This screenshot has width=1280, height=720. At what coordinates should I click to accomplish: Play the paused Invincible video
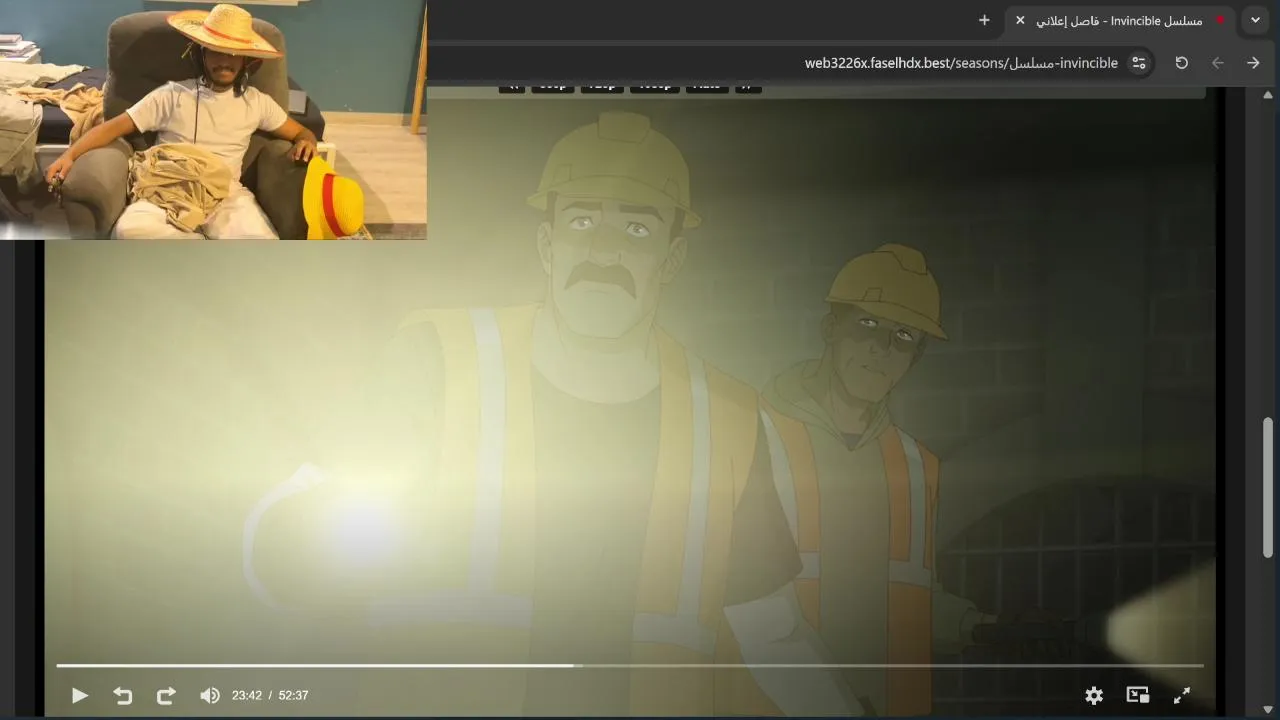tap(80, 695)
